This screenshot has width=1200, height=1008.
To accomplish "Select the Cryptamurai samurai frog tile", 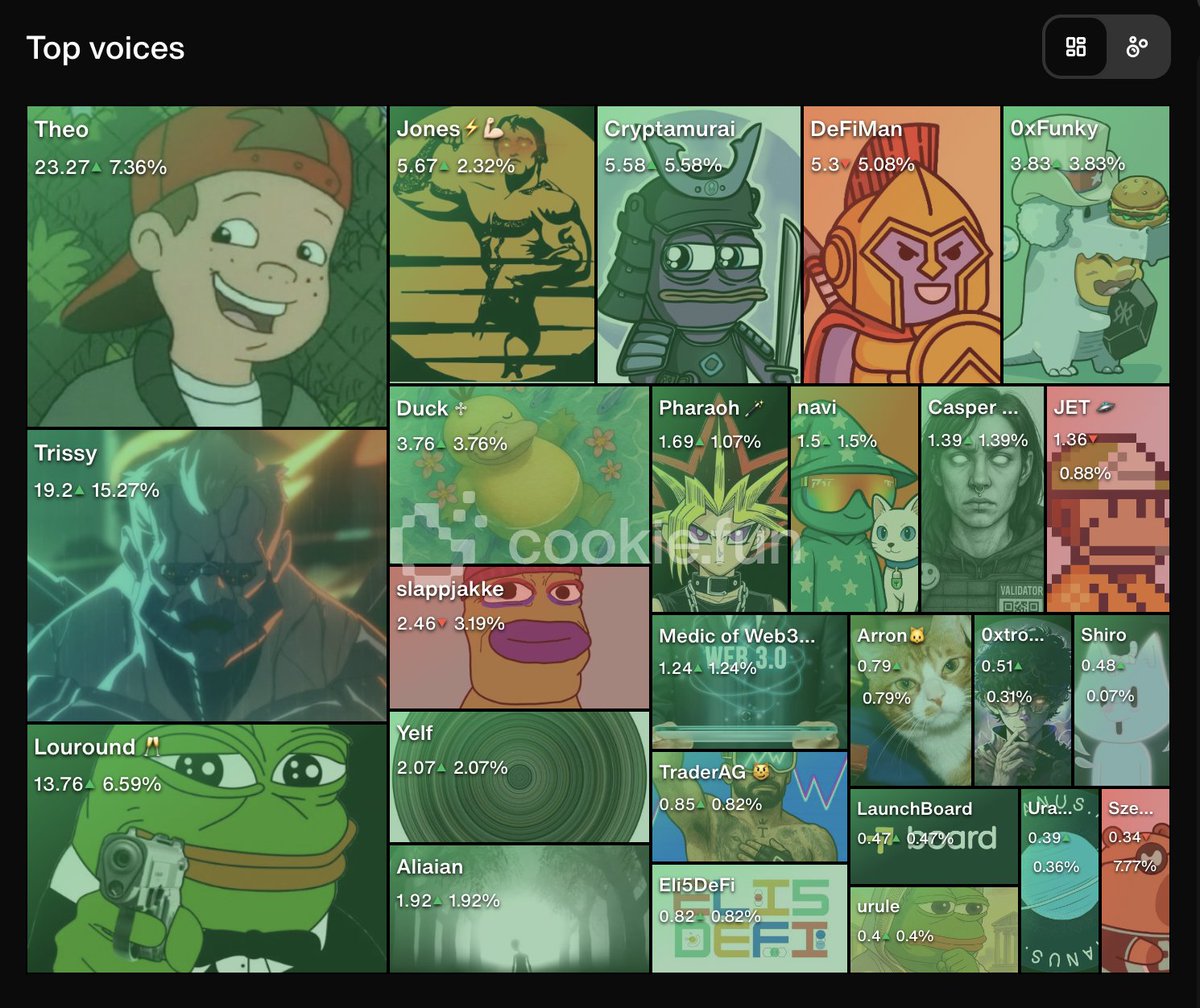I will [700, 244].
